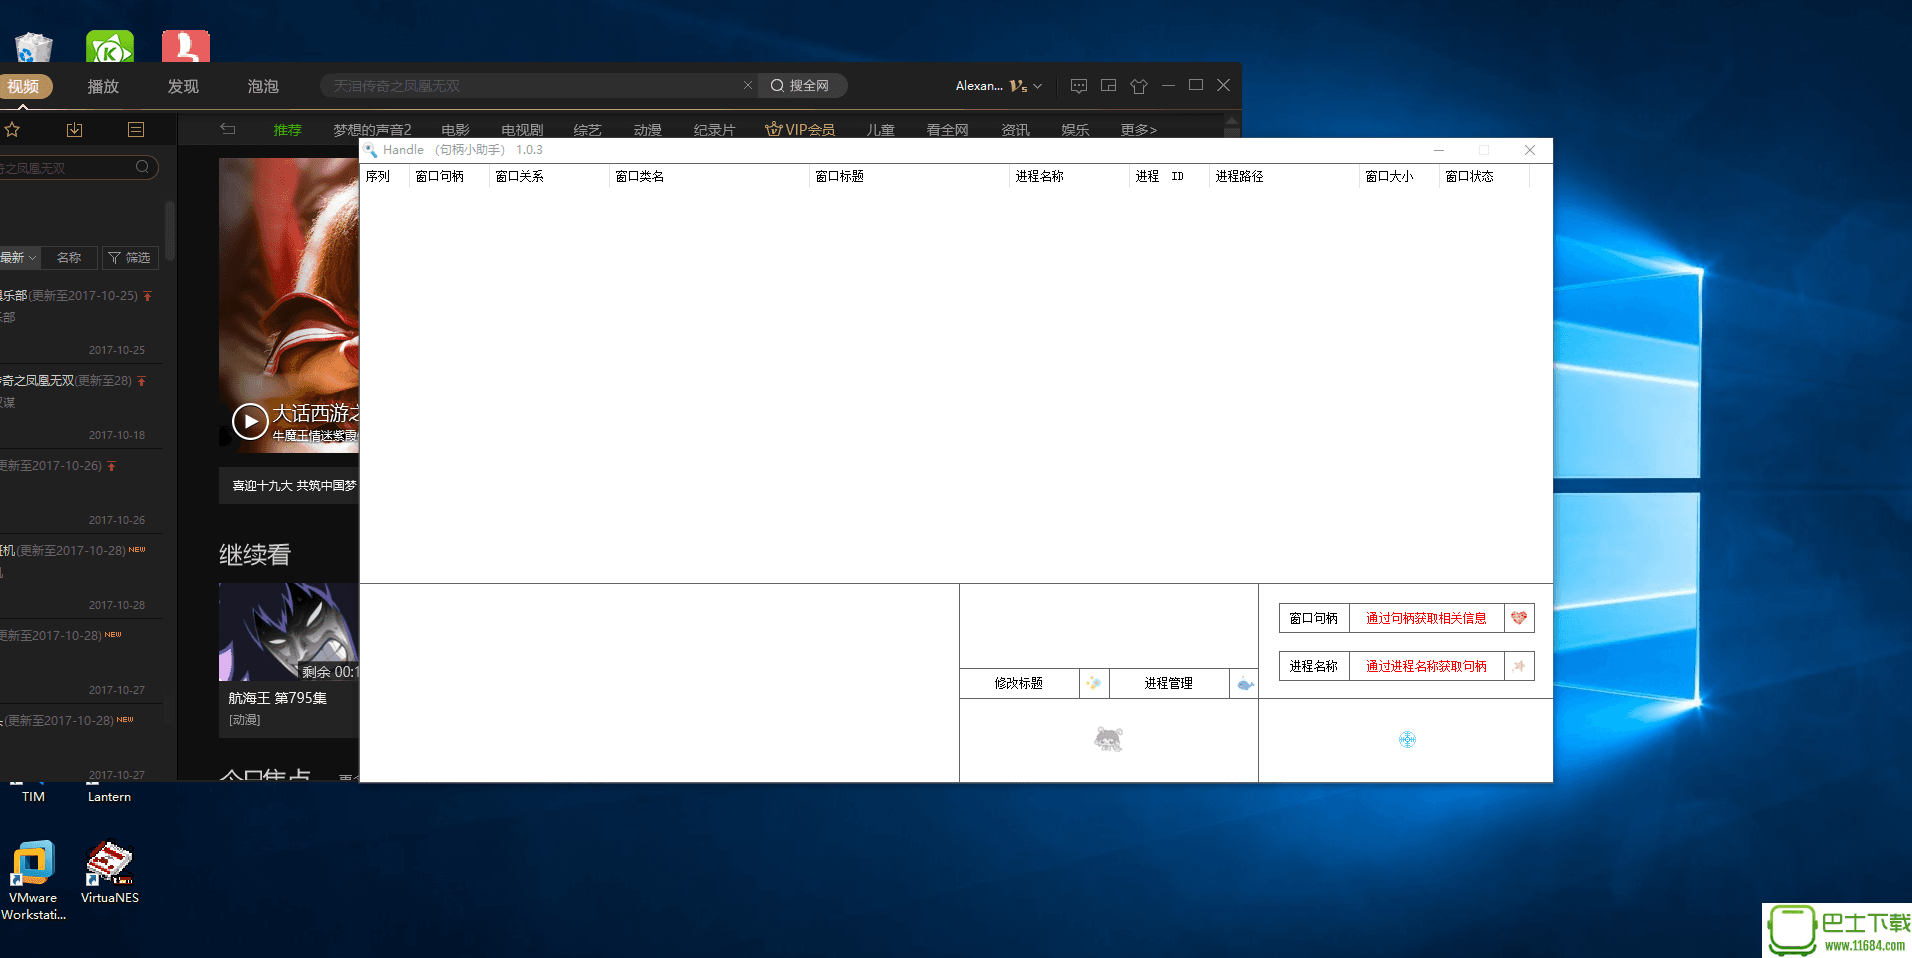Select the 梦想的声音2 category
Image resolution: width=1912 pixels, height=958 pixels.
pos(372,130)
